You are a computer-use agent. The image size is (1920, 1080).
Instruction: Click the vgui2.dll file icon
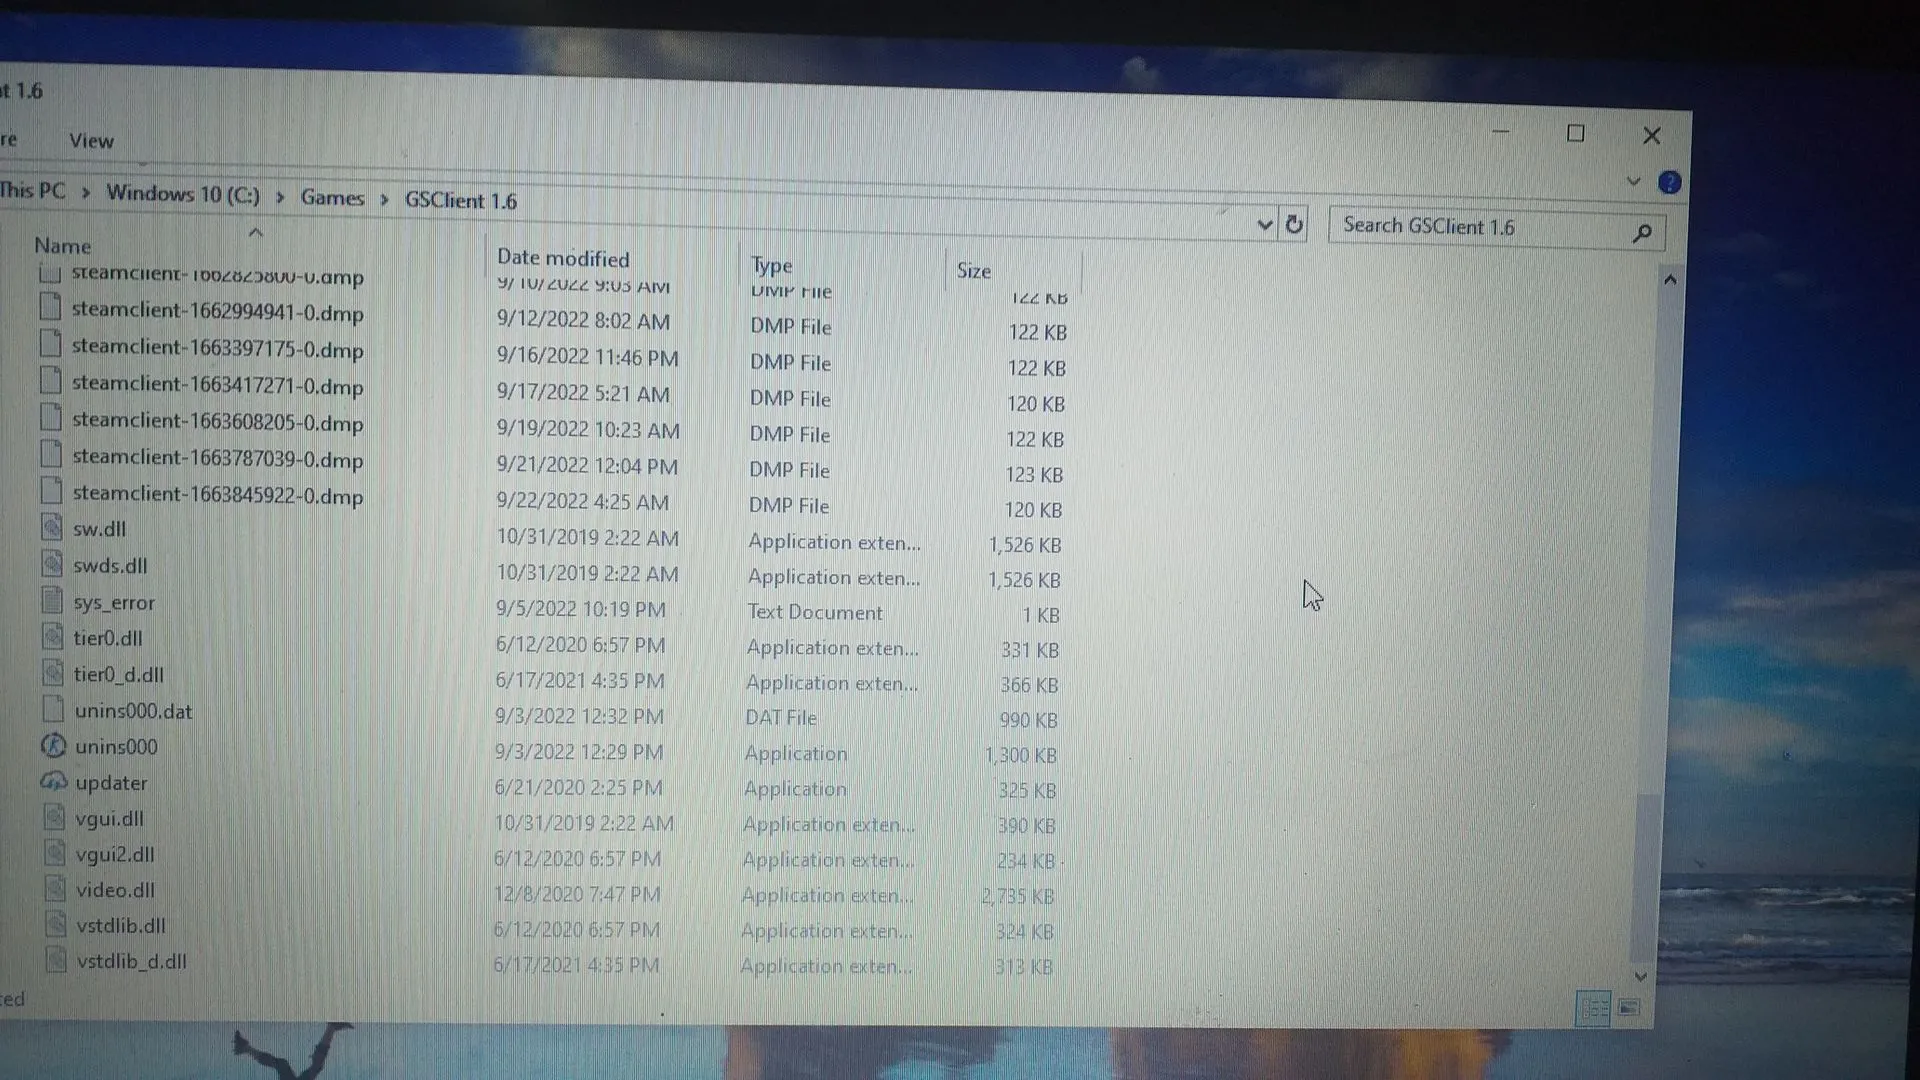pos(55,854)
